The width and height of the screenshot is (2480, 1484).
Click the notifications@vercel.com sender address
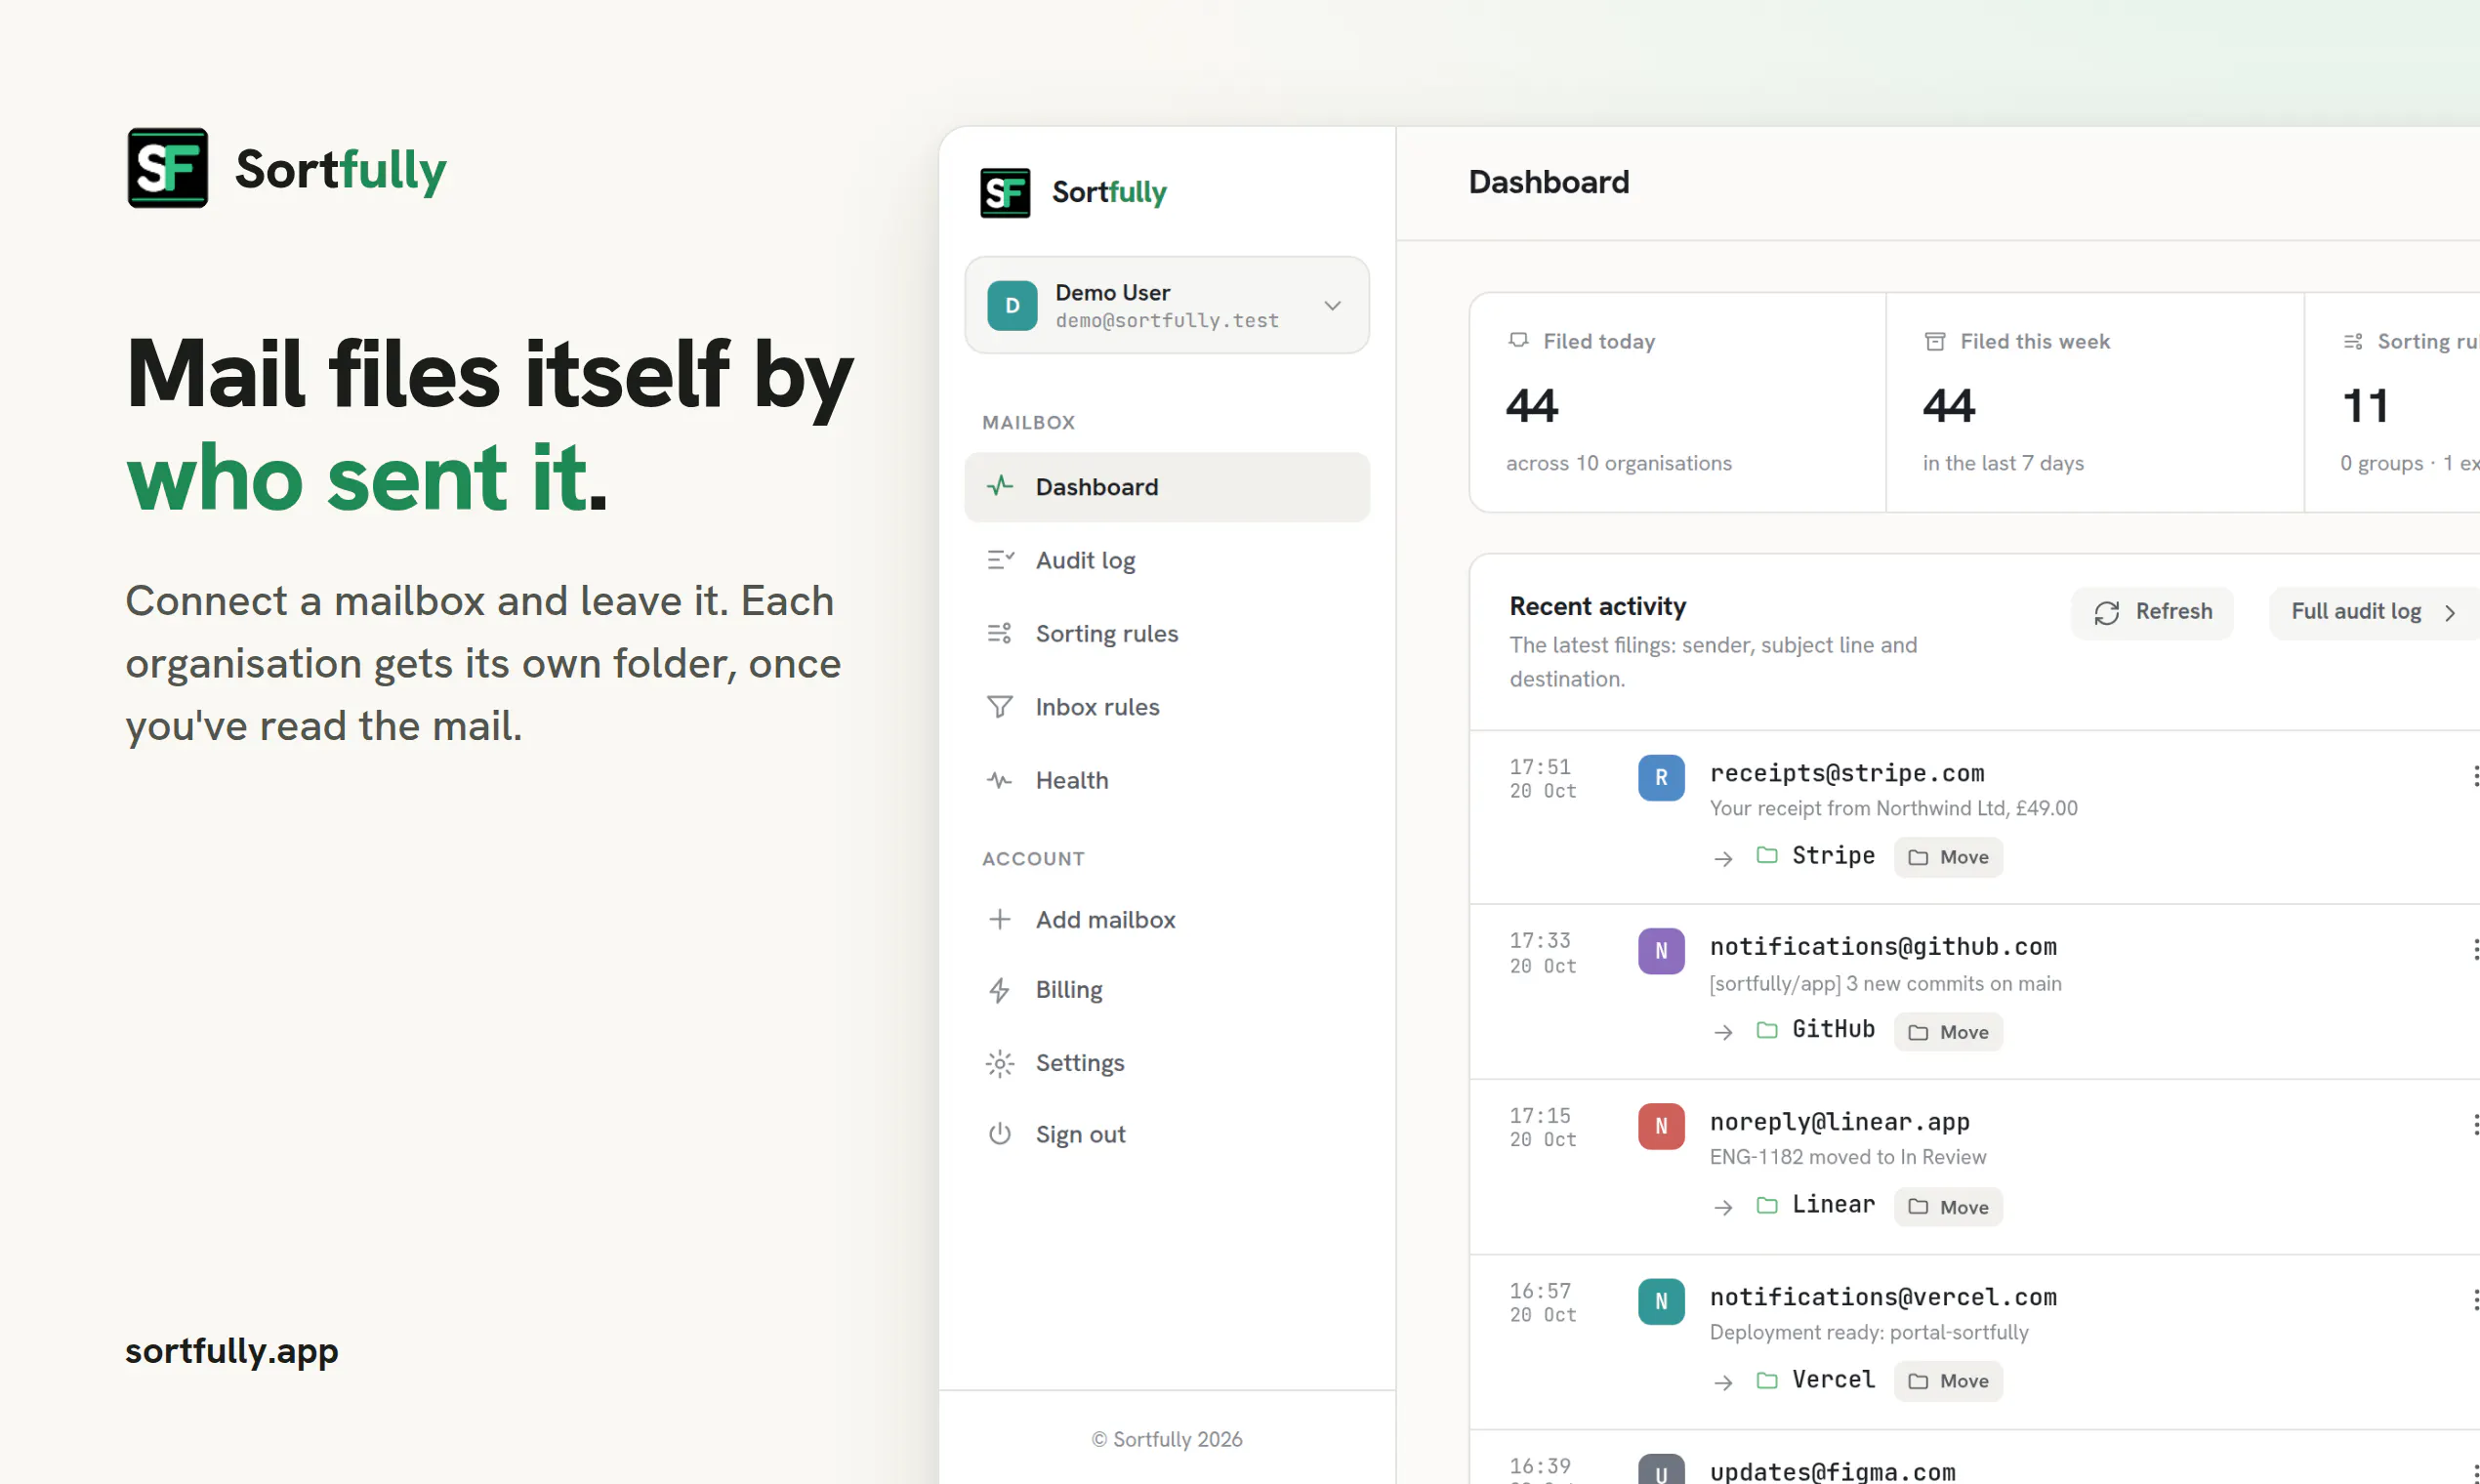(1883, 1297)
